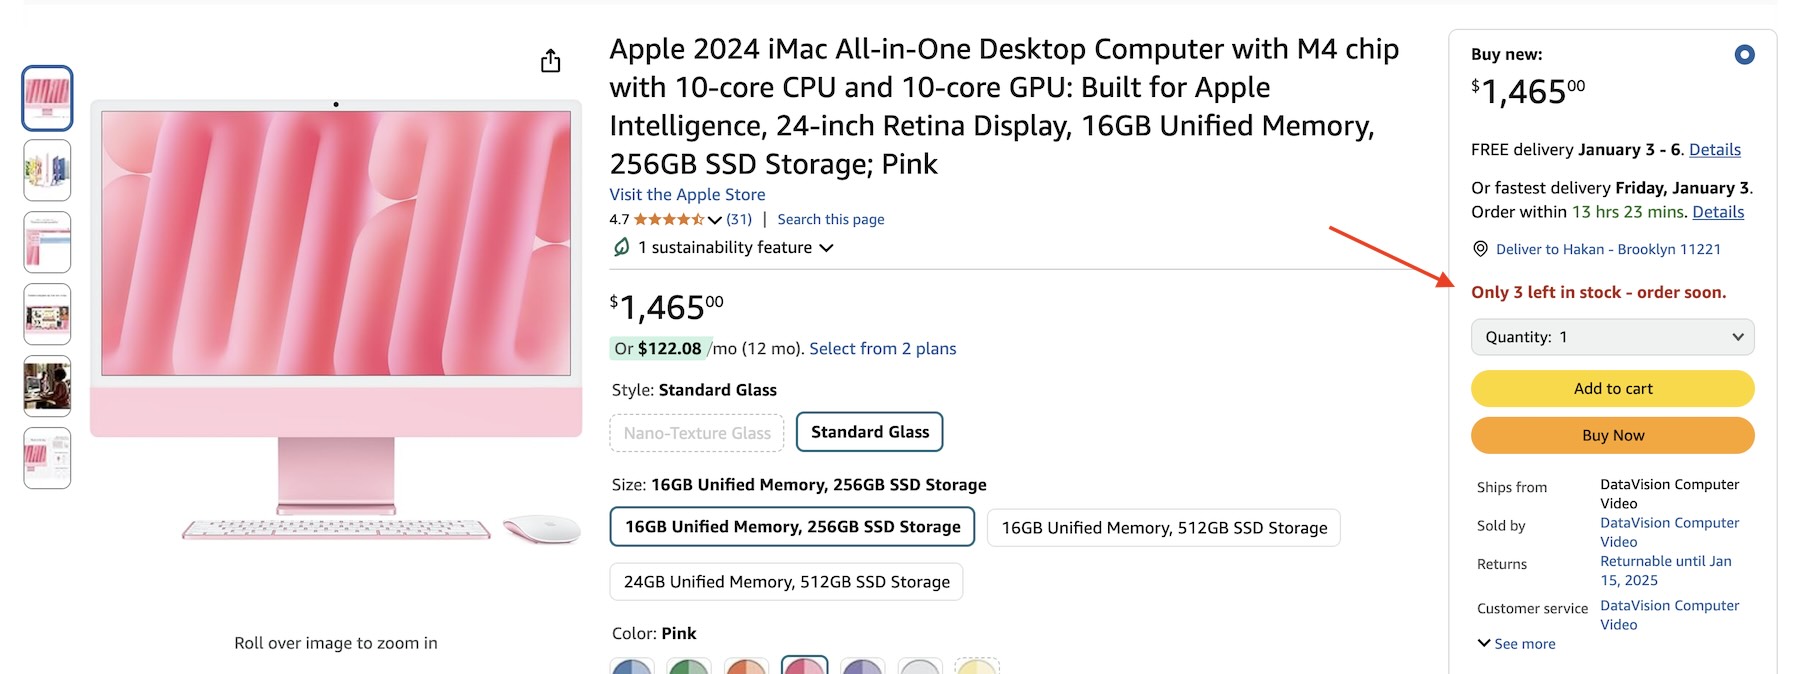This screenshot has width=1800, height=674.
Task: Open the Quantity dropdown
Action: pos(1612,337)
